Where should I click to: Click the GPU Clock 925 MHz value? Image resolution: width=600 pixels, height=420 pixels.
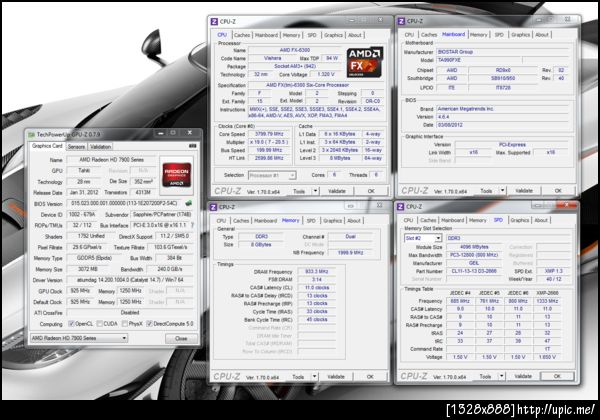pyautogui.click(x=80, y=291)
